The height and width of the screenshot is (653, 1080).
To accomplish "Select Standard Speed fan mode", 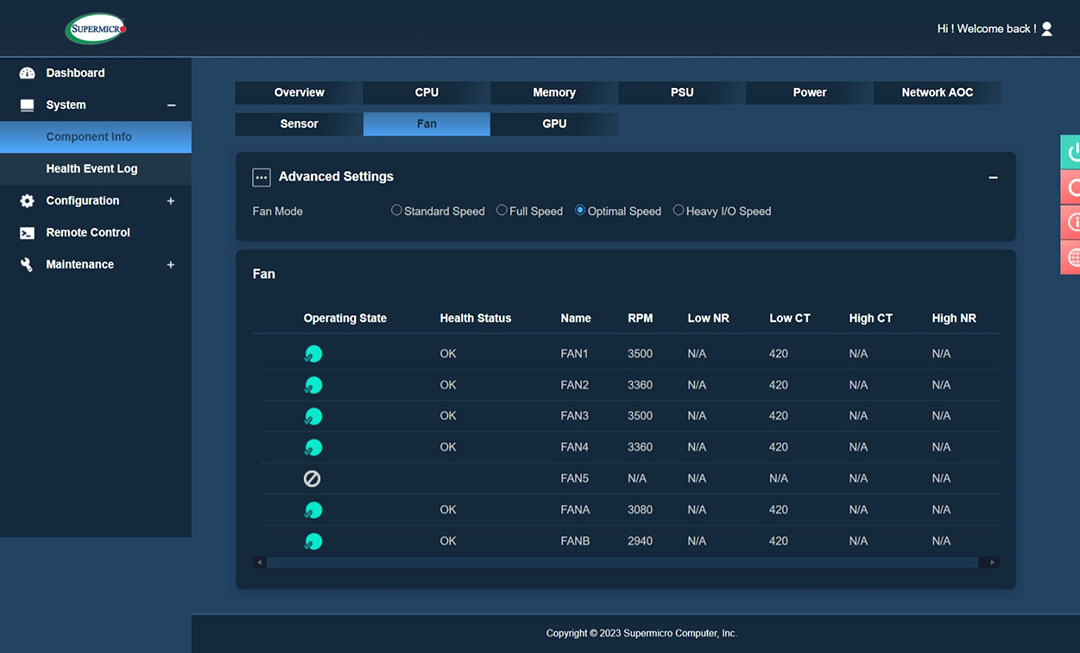I will pyautogui.click(x=396, y=210).
